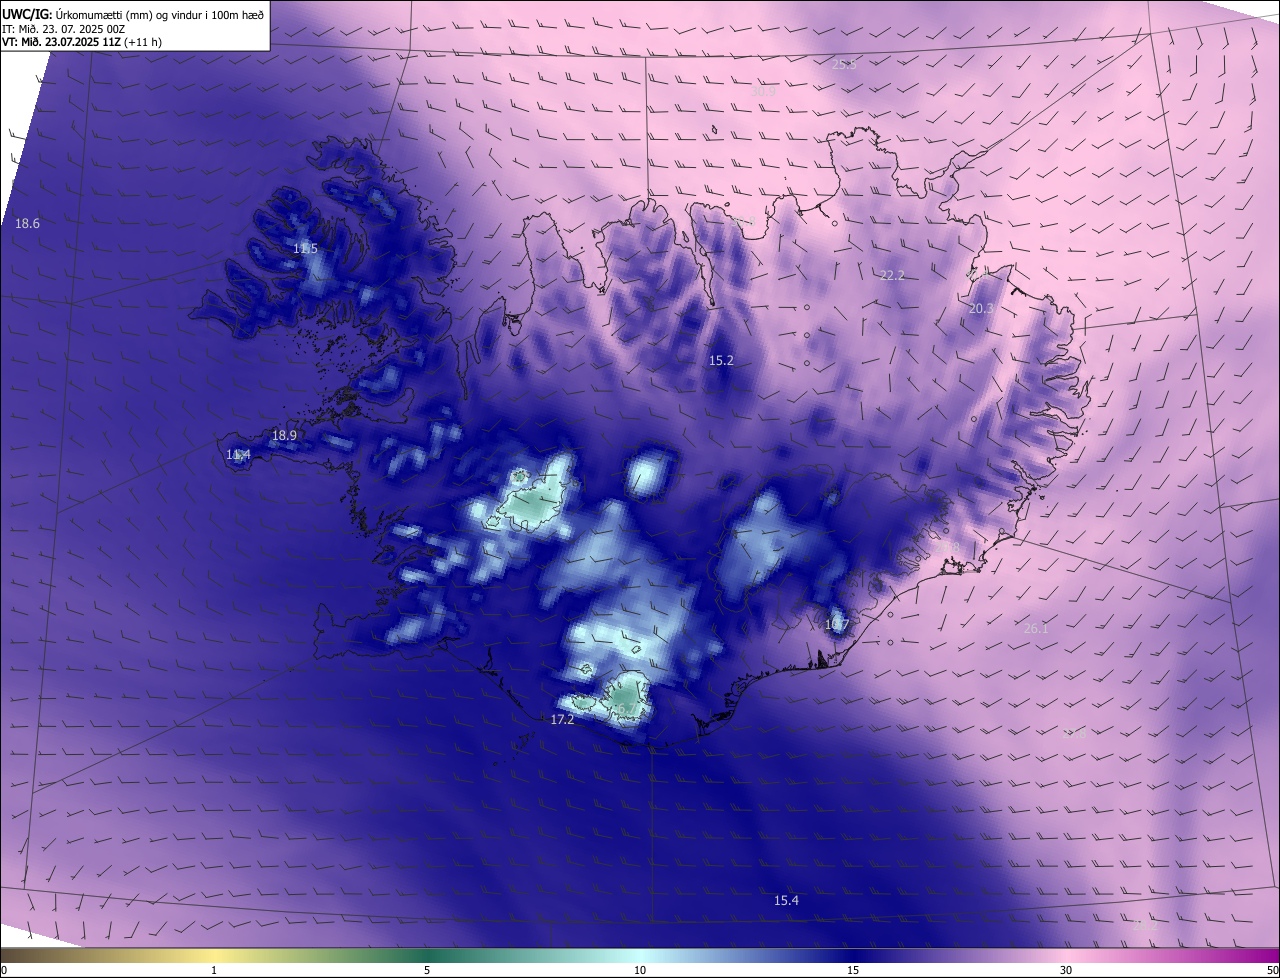
Task: Click the VT valid time line
Action: tap(82, 42)
